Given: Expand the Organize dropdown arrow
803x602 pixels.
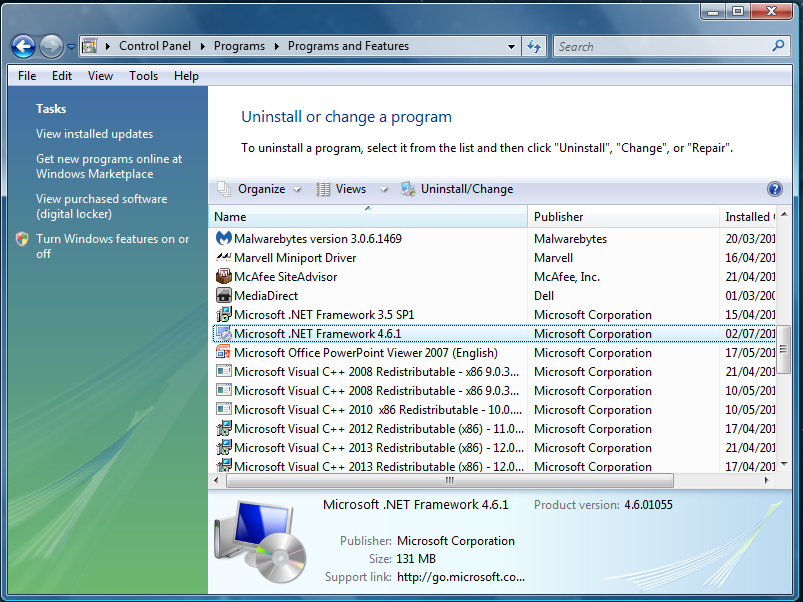Looking at the screenshot, I should pos(297,189).
